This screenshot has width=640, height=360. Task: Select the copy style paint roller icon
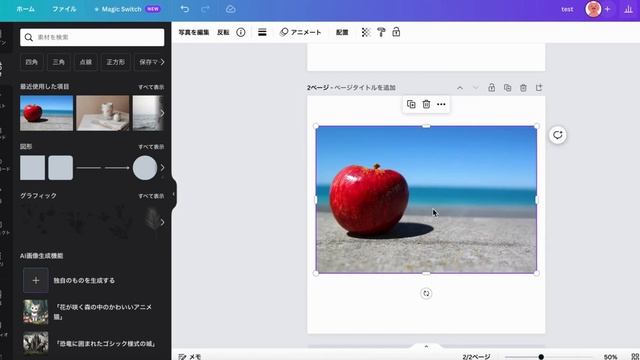[x=381, y=32]
